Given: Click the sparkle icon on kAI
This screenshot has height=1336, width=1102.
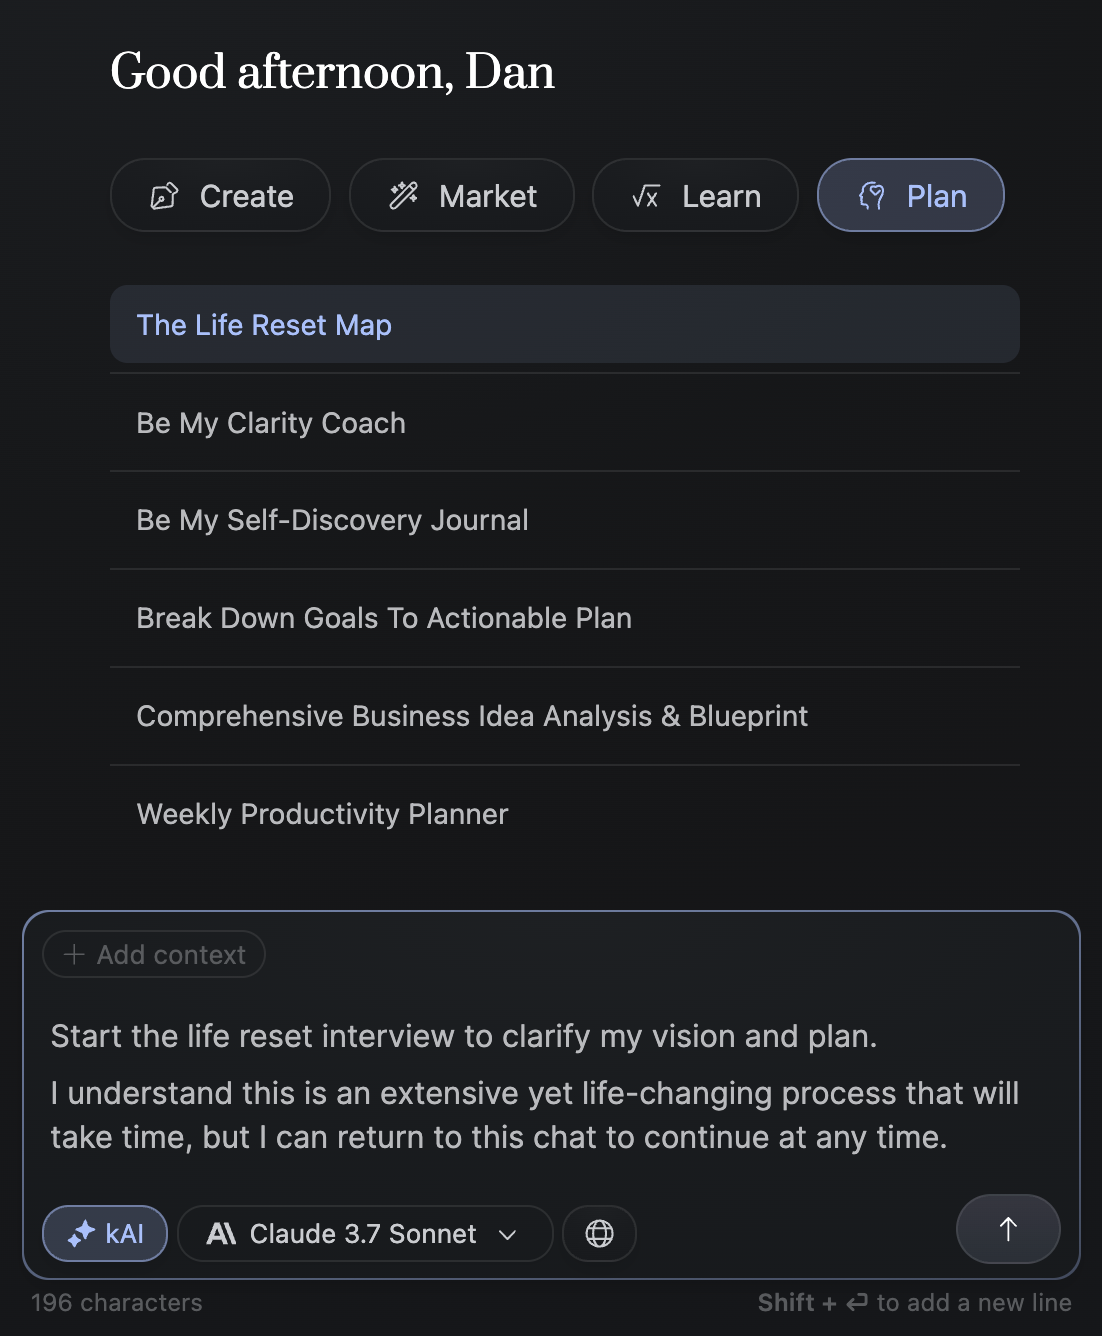Looking at the screenshot, I should (x=81, y=1234).
